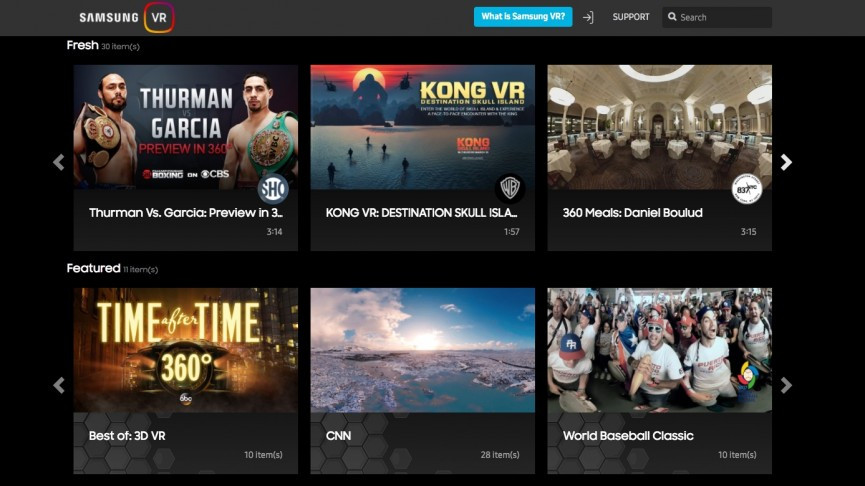Click What is Samsung VR? button
The image size is (865, 486).
tap(523, 17)
